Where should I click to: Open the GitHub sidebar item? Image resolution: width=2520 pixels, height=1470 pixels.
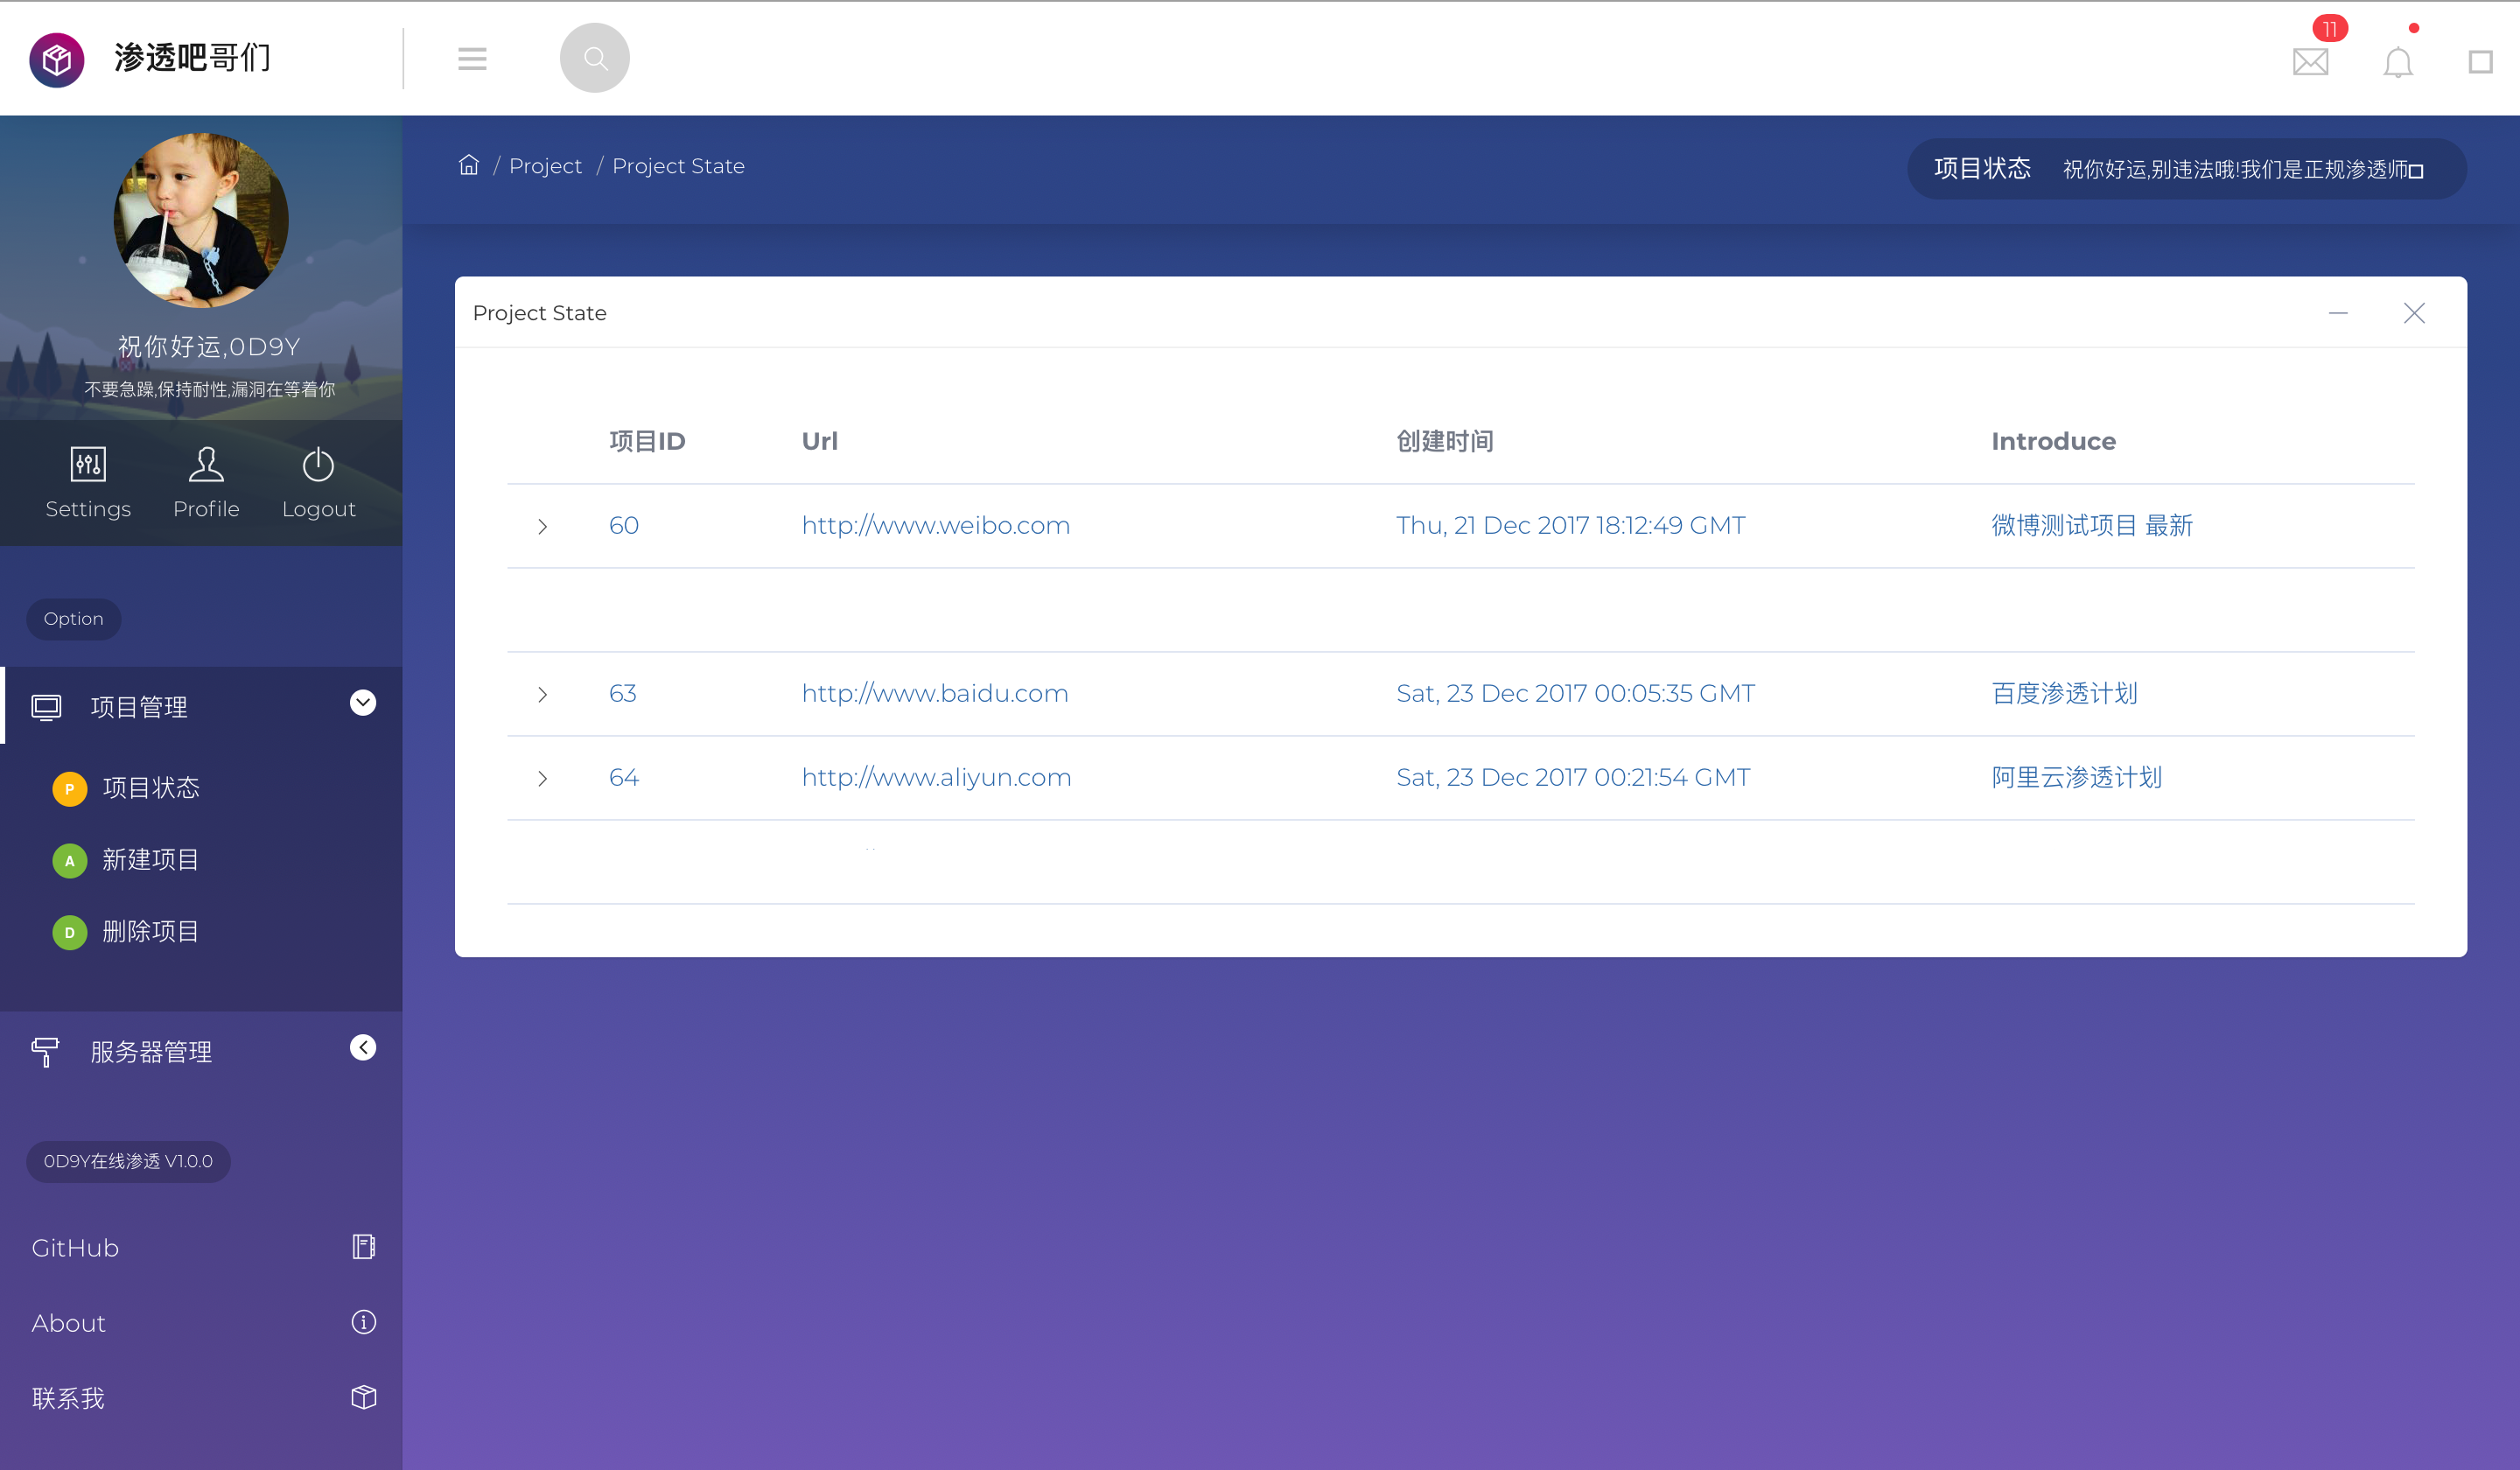click(201, 1247)
